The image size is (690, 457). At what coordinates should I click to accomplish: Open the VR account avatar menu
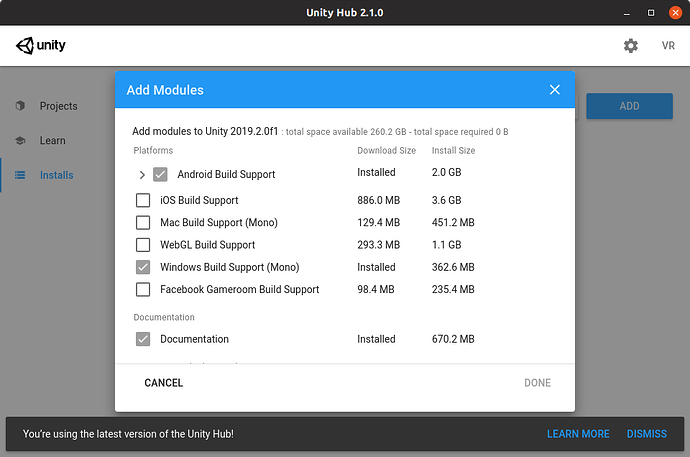coord(668,46)
